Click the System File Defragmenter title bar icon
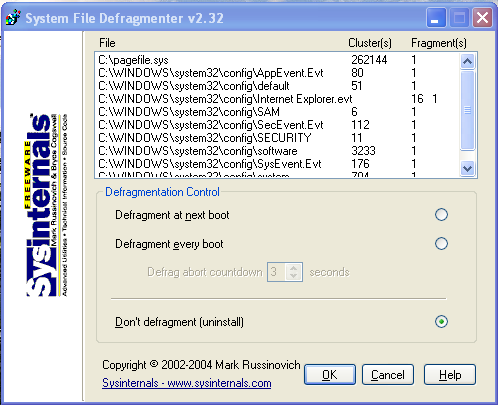 click(13, 18)
